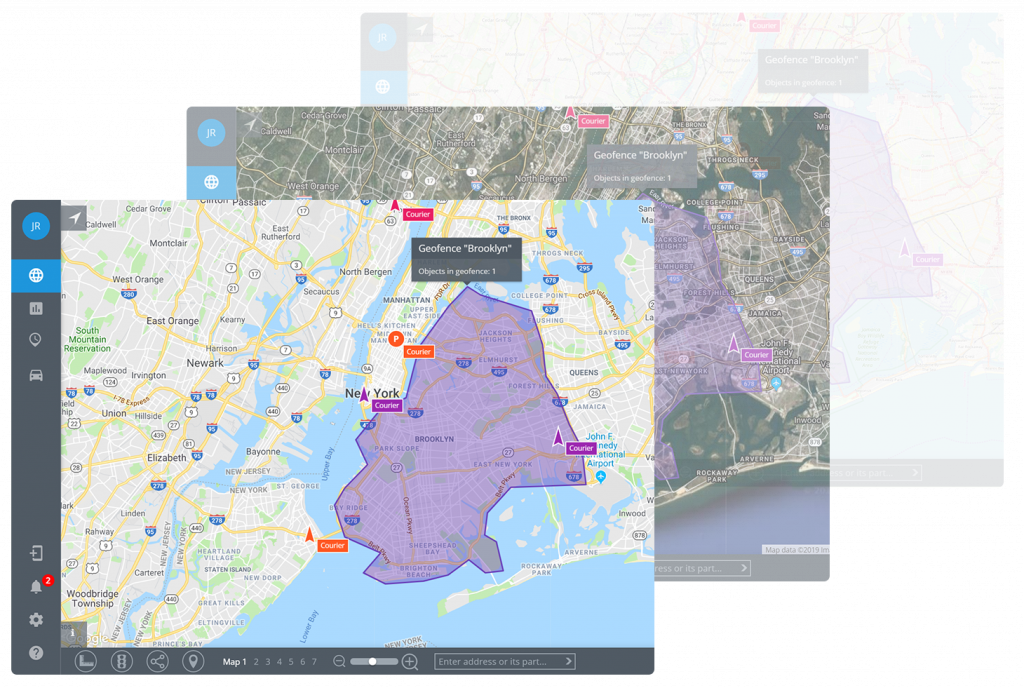Image resolution: width=1024 pixels, height=688 pixels.
Task: Select the ruler measurement tool
Action: coord(86,662)
